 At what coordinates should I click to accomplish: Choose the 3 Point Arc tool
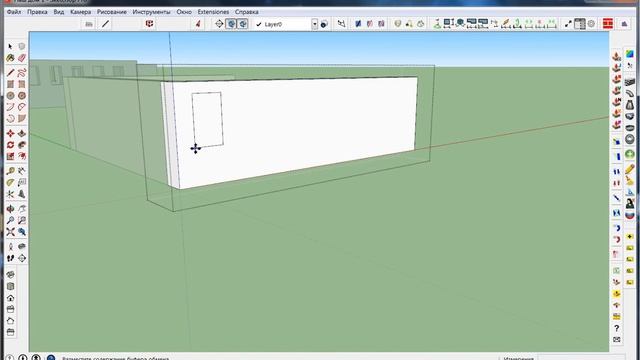(10, 118)
